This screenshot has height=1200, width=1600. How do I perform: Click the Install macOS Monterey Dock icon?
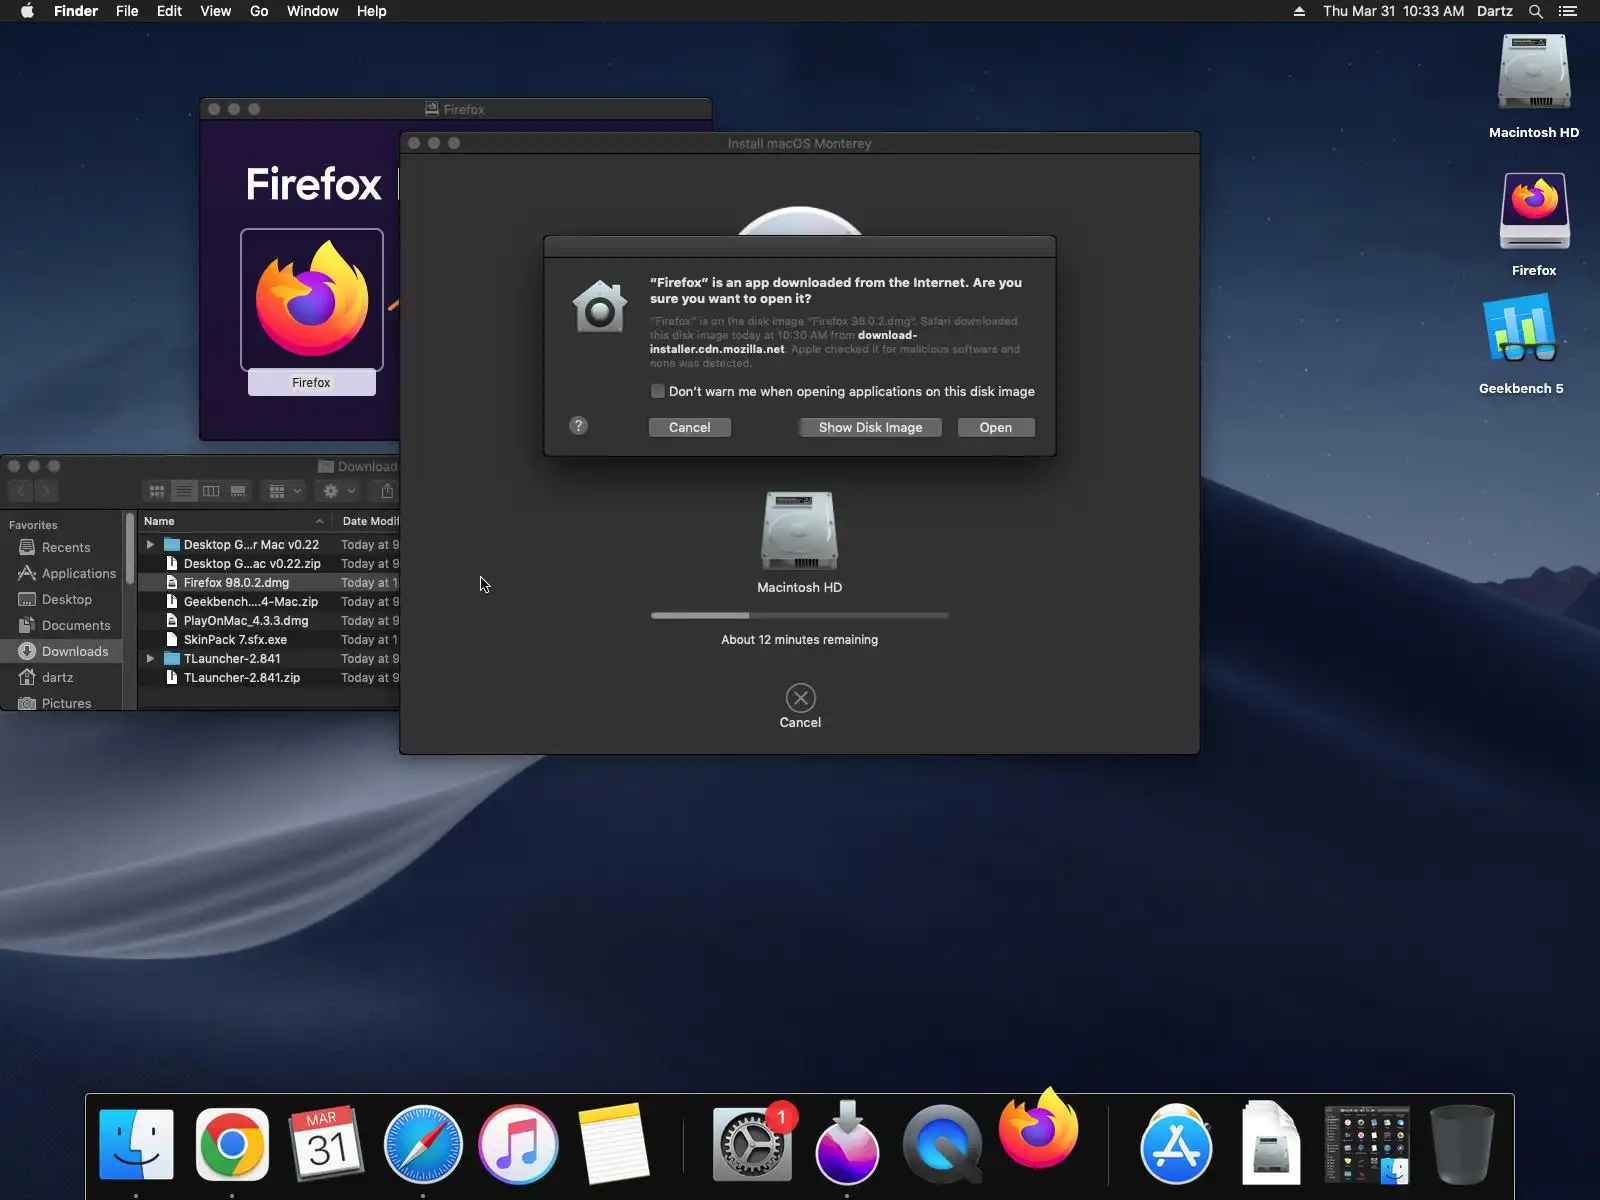click(847, 1143)
